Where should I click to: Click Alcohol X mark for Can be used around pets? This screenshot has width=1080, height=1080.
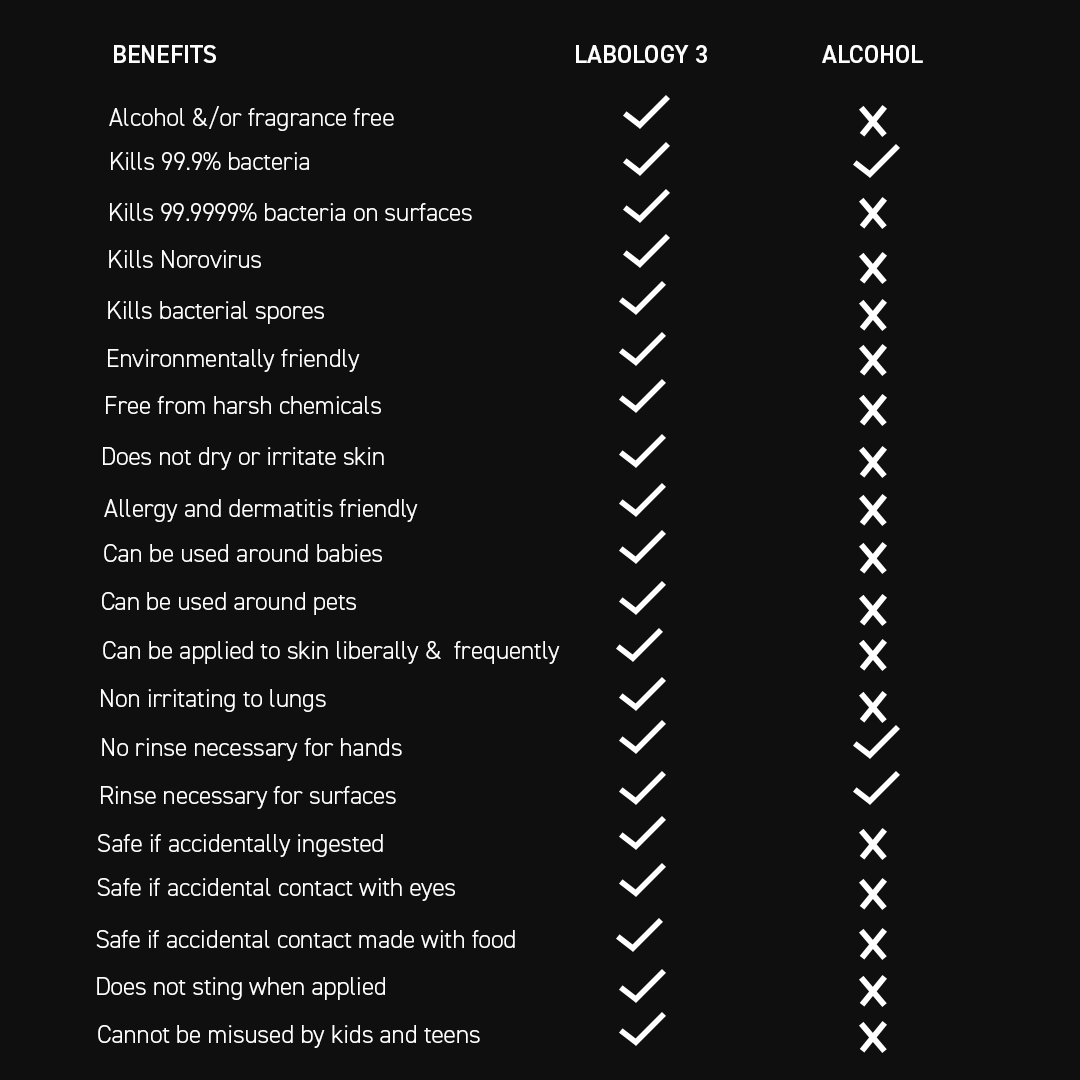[x=873, y=610]
